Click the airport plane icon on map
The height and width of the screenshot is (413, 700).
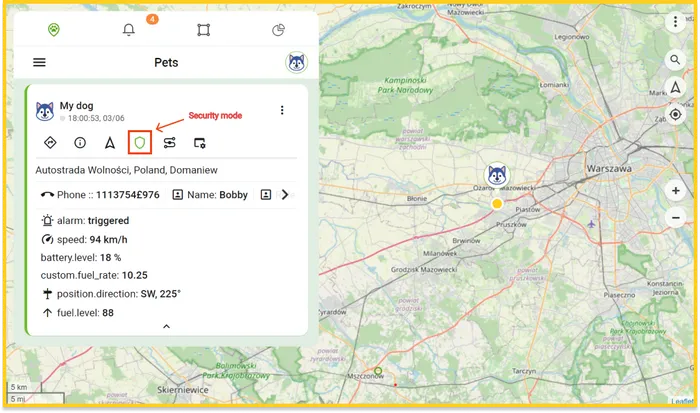pos(591,224)
